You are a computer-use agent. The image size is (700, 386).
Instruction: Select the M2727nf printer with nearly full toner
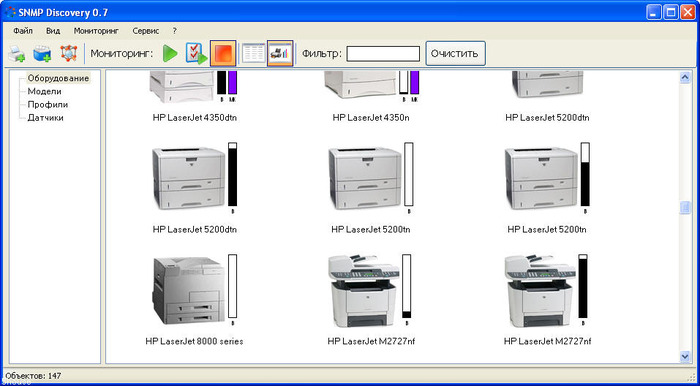point(539,291)
